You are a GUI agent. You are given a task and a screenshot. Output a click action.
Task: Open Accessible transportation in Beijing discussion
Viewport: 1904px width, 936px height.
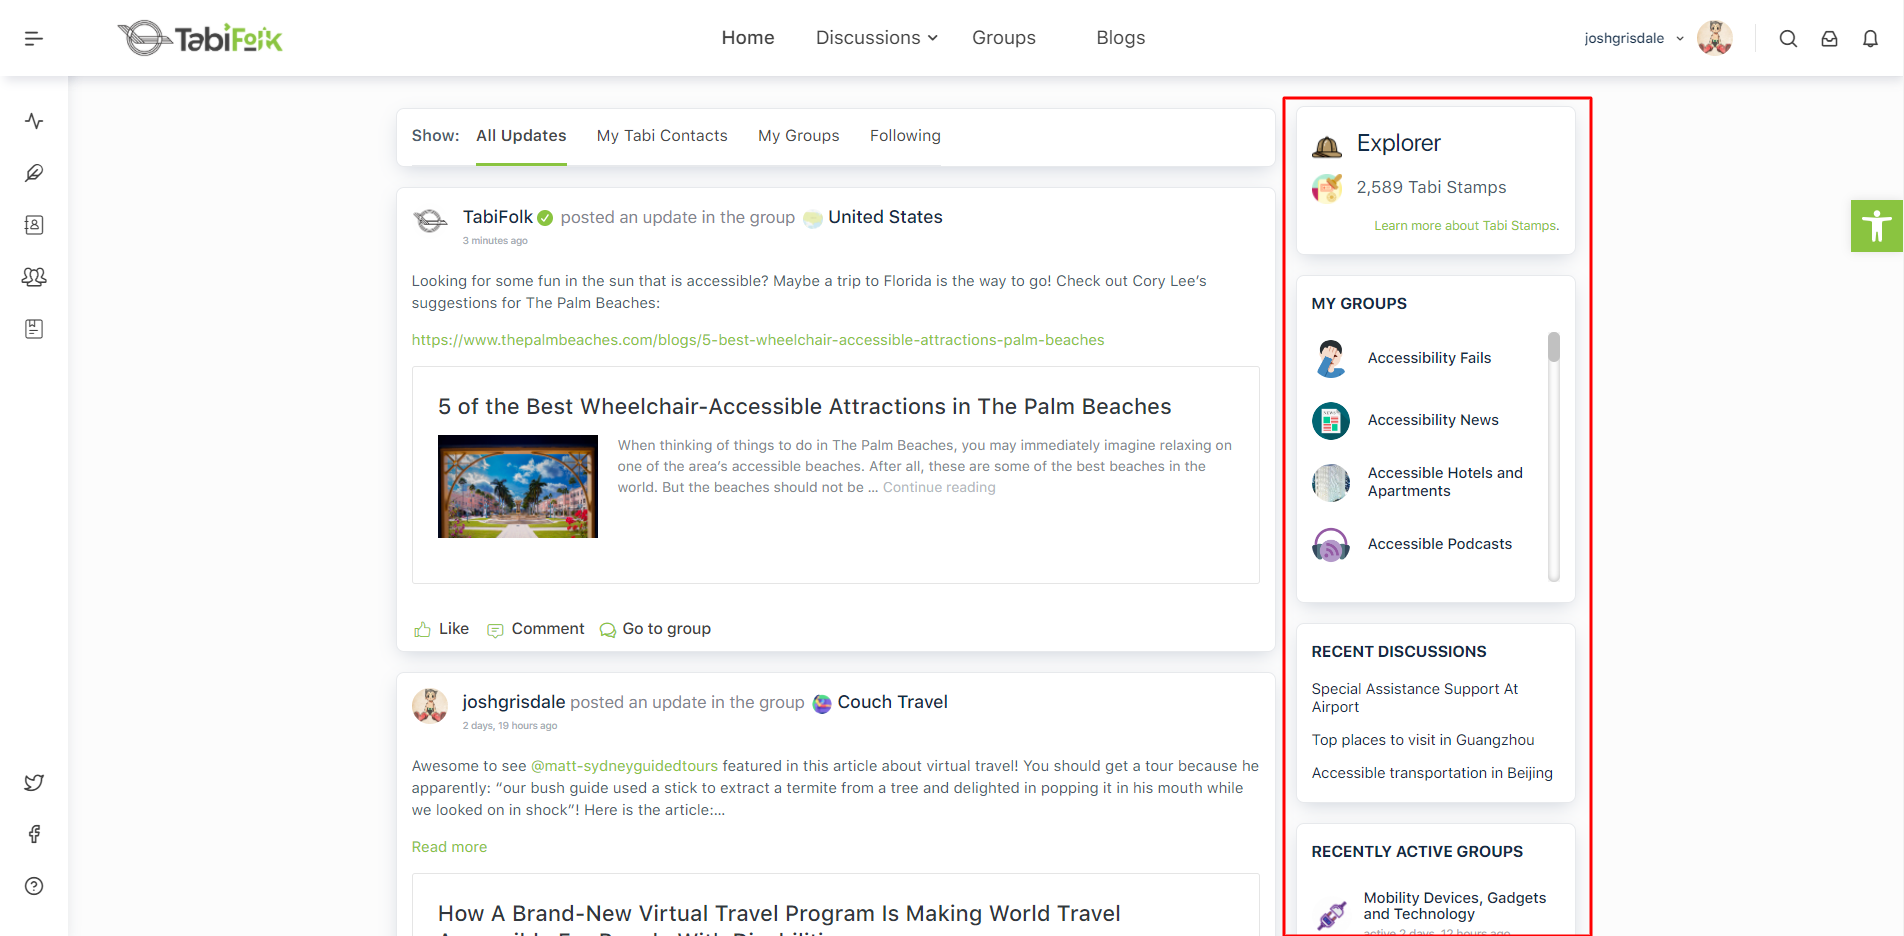click(1432, 773)
